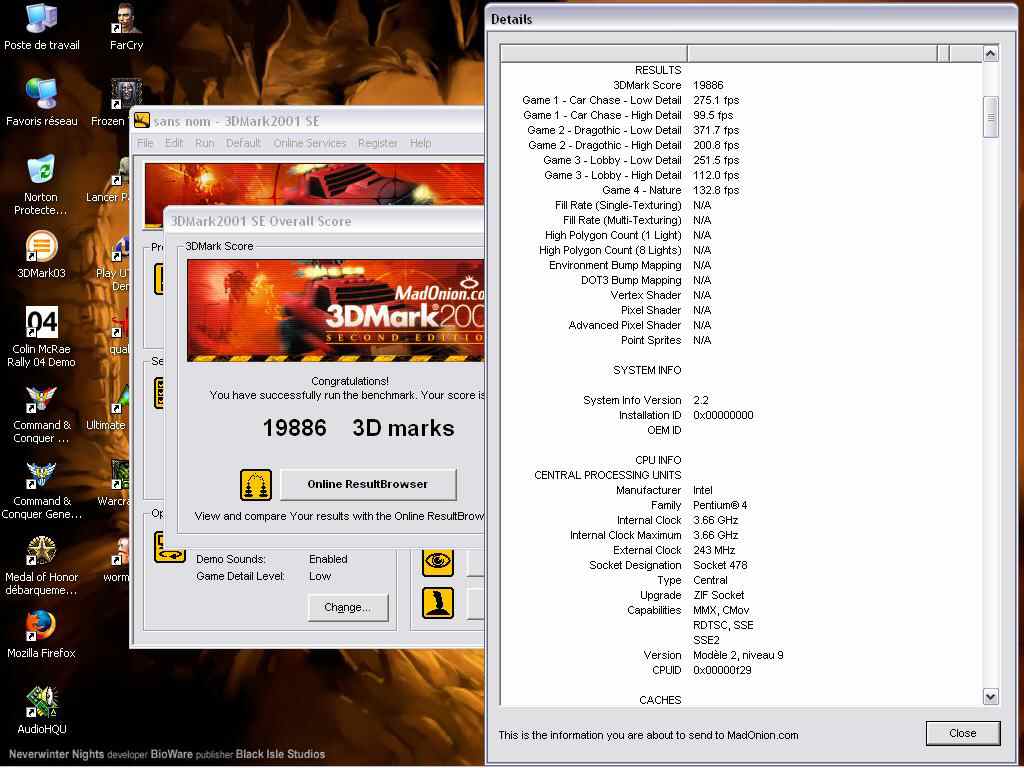The height and width of the screenshot is (768, 1024).
Task: Select 'Game 2 - Dragothic - High Detail' row
Action: pos(741,145)
